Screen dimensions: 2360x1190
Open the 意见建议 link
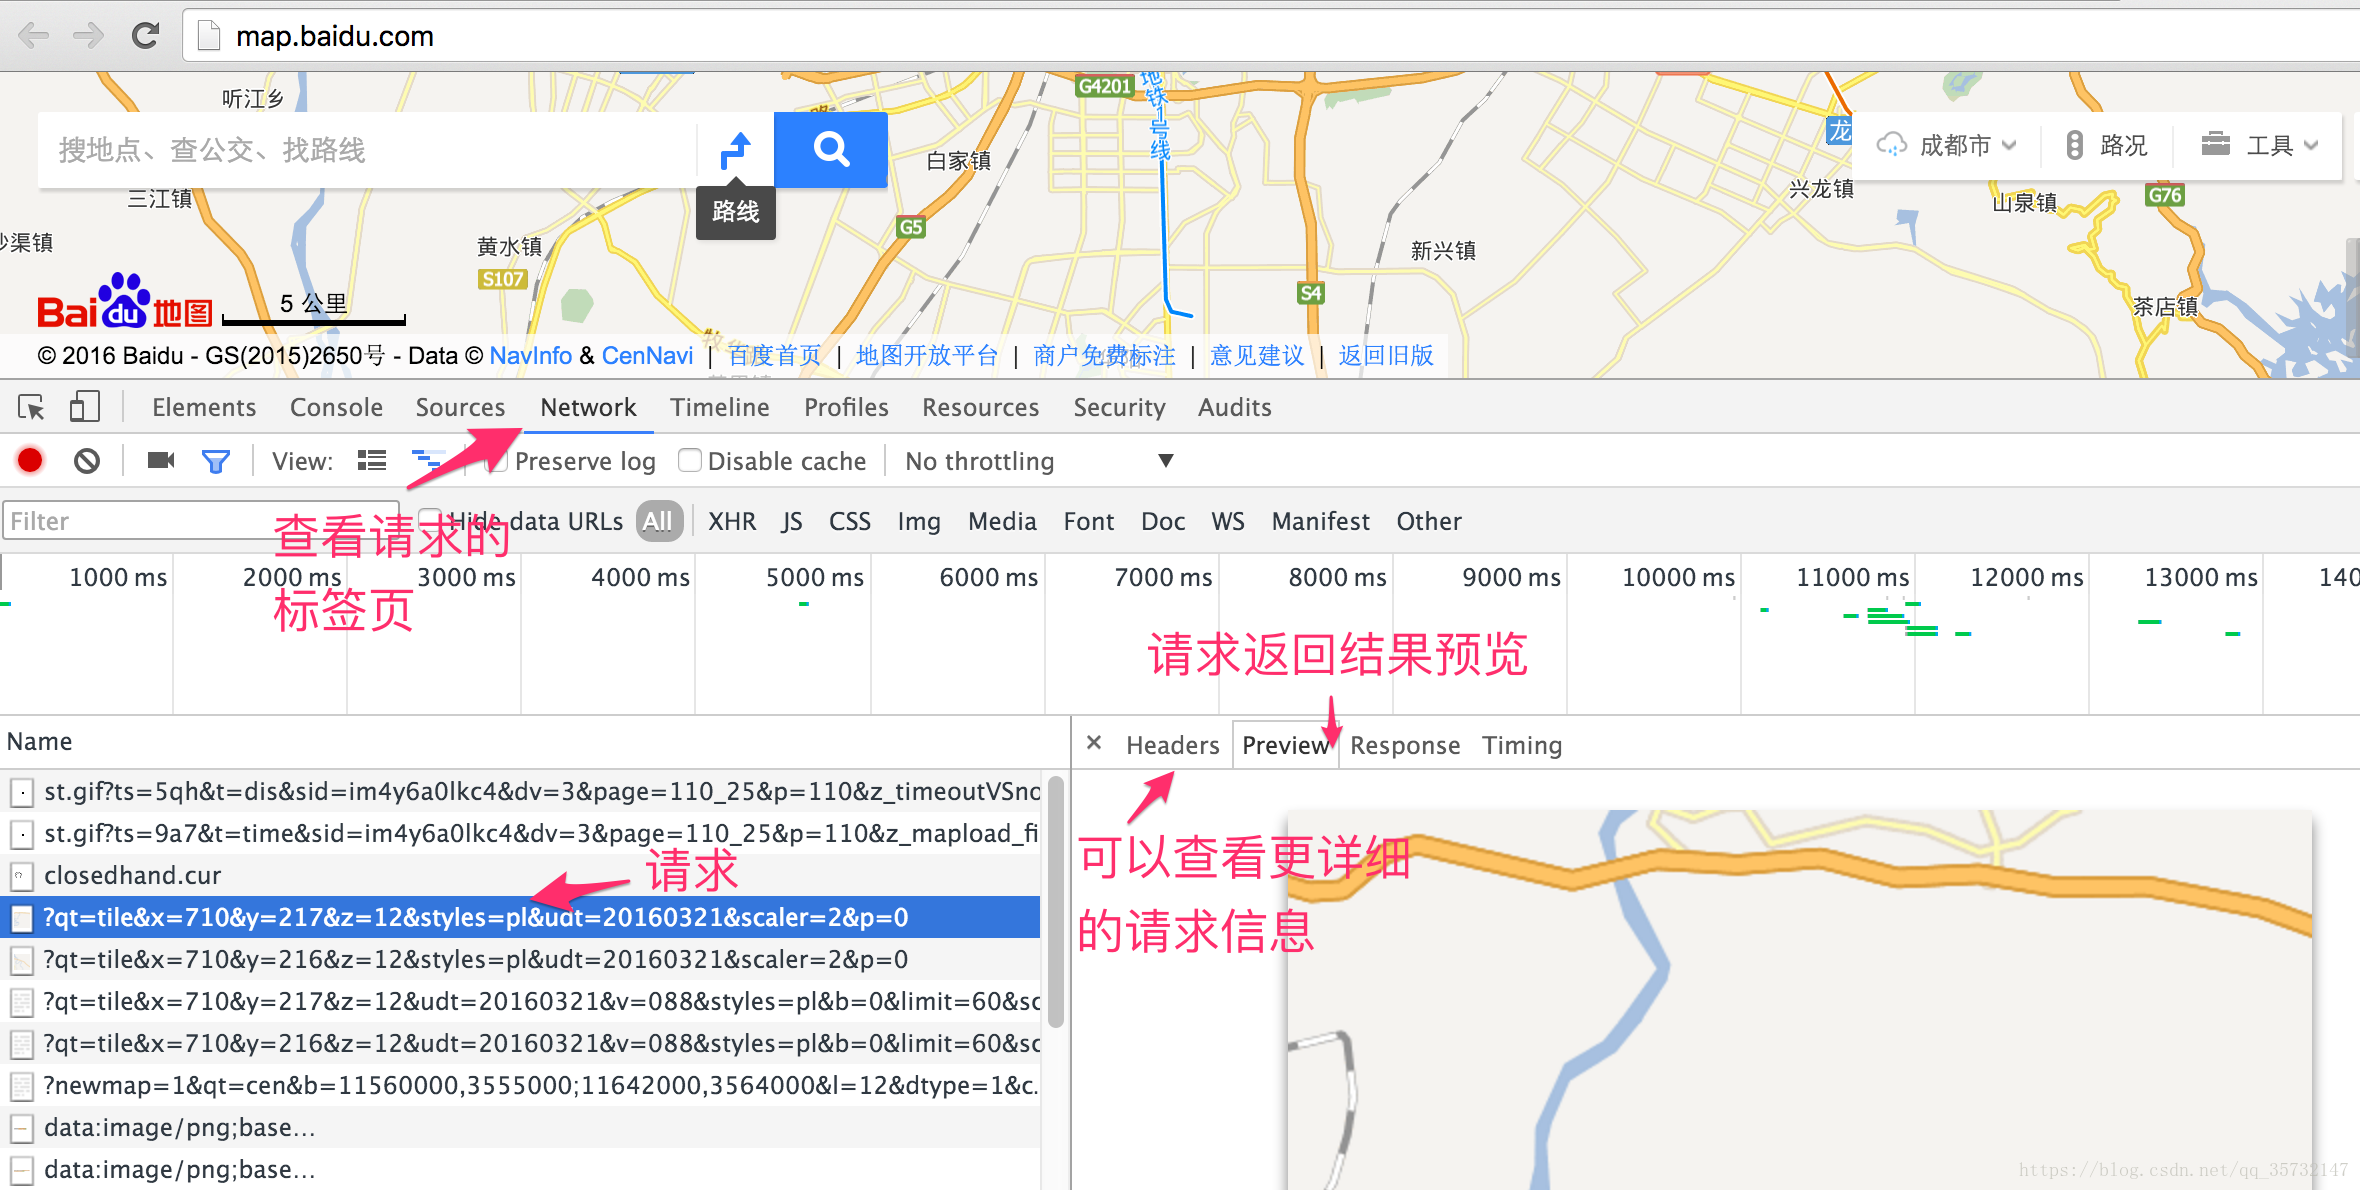tap(1257, 356)
